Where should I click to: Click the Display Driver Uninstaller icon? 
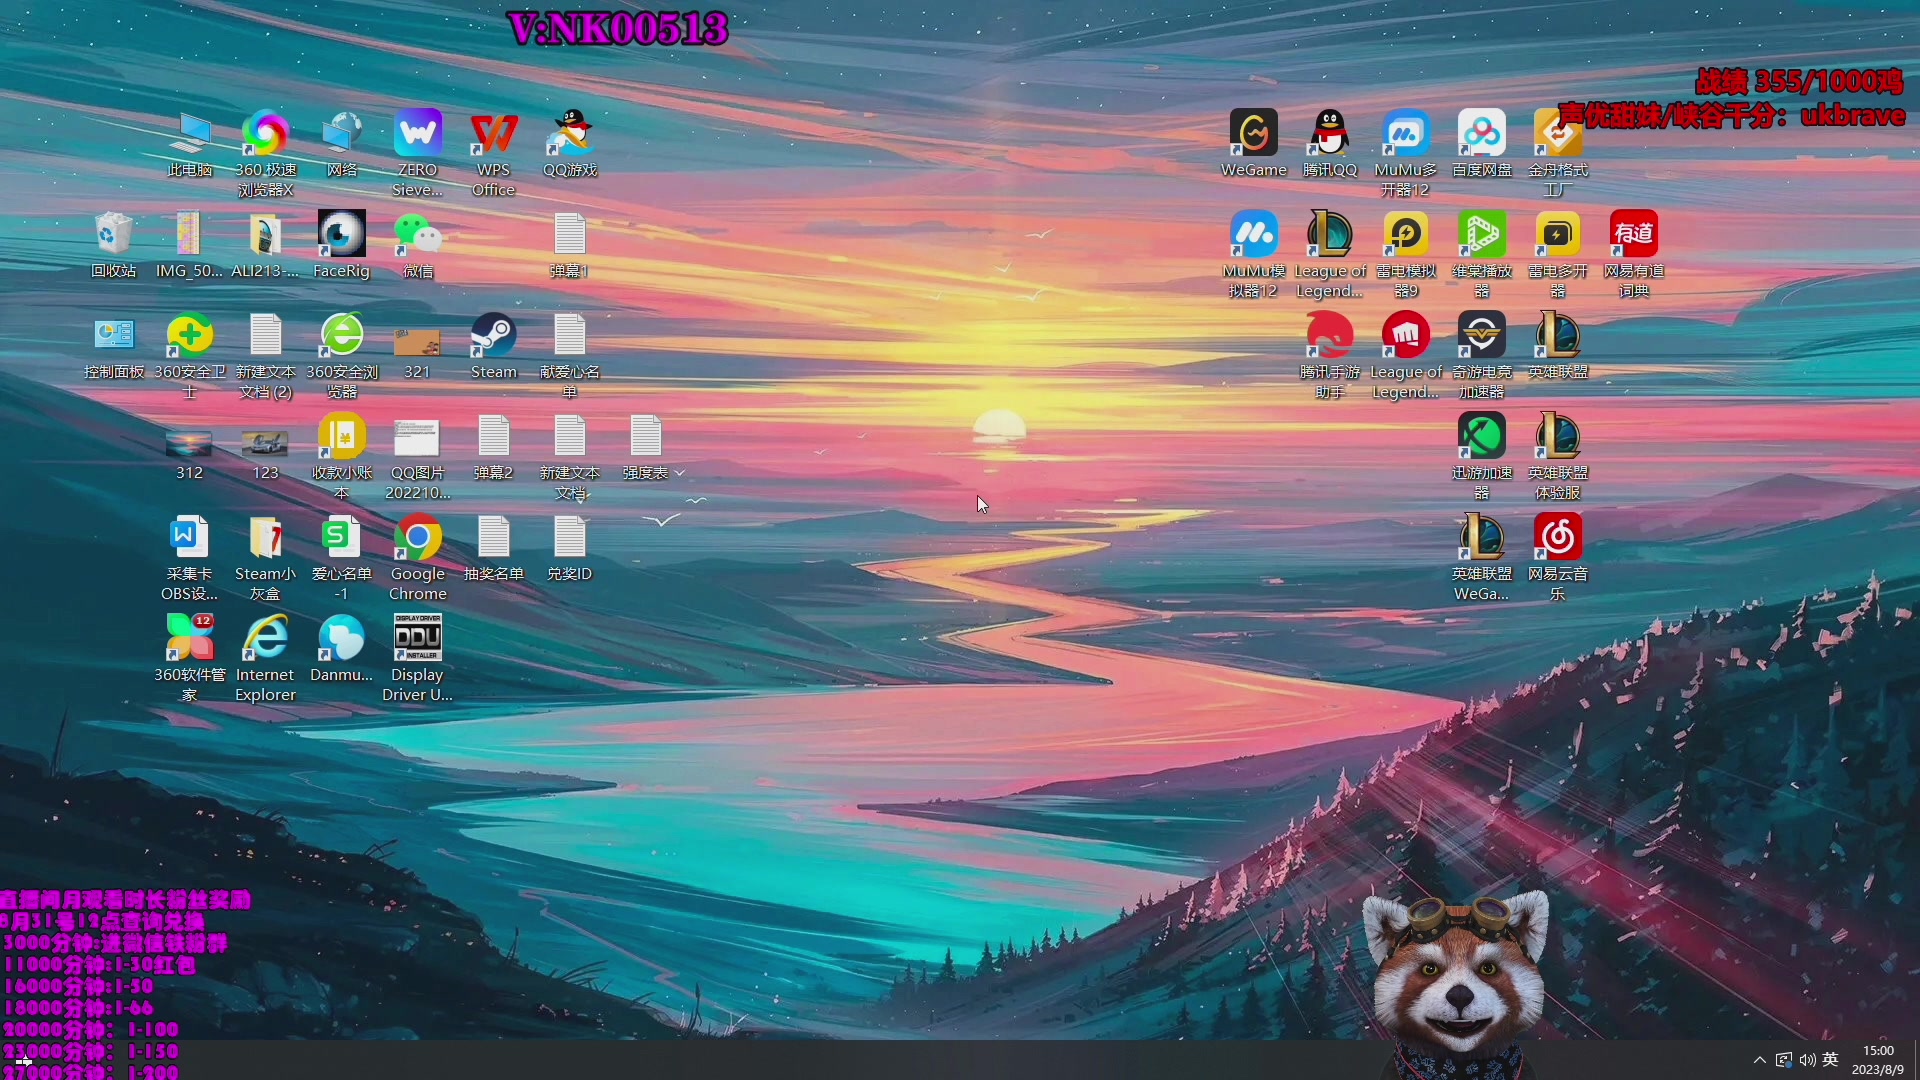click(417, 639)
